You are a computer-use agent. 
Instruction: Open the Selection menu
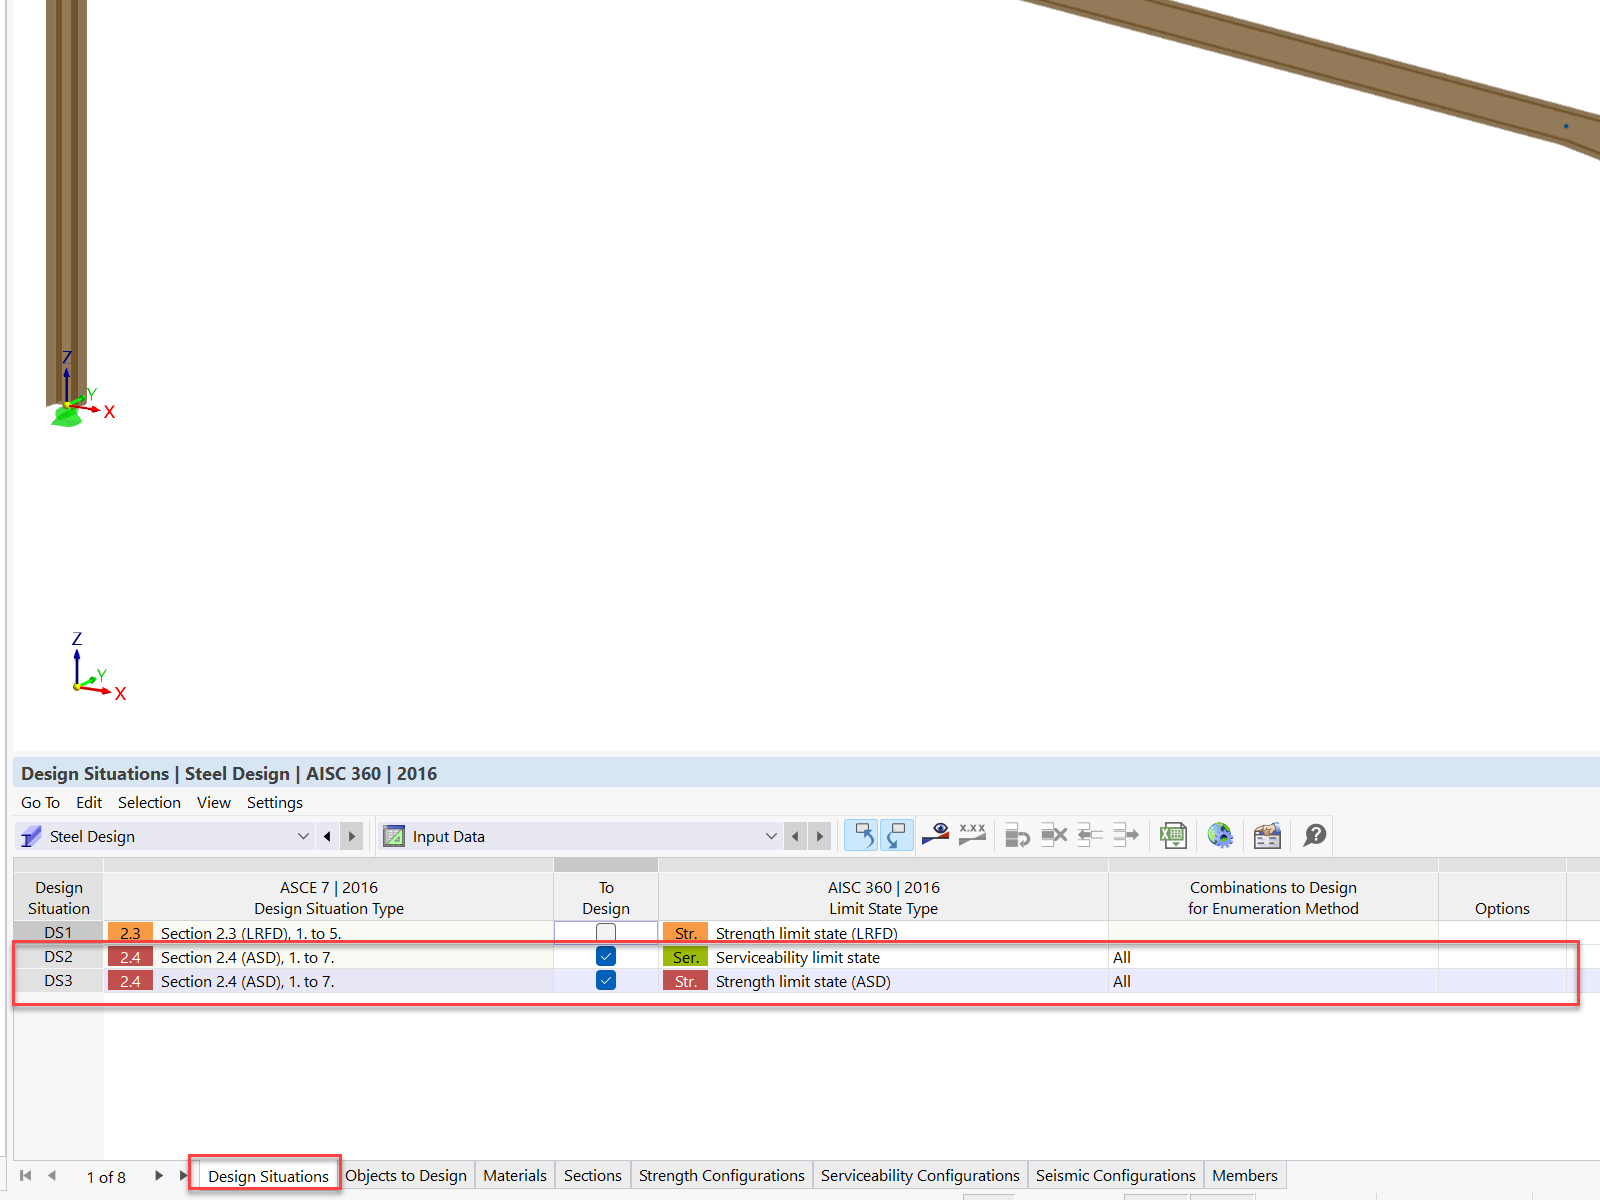149,802
